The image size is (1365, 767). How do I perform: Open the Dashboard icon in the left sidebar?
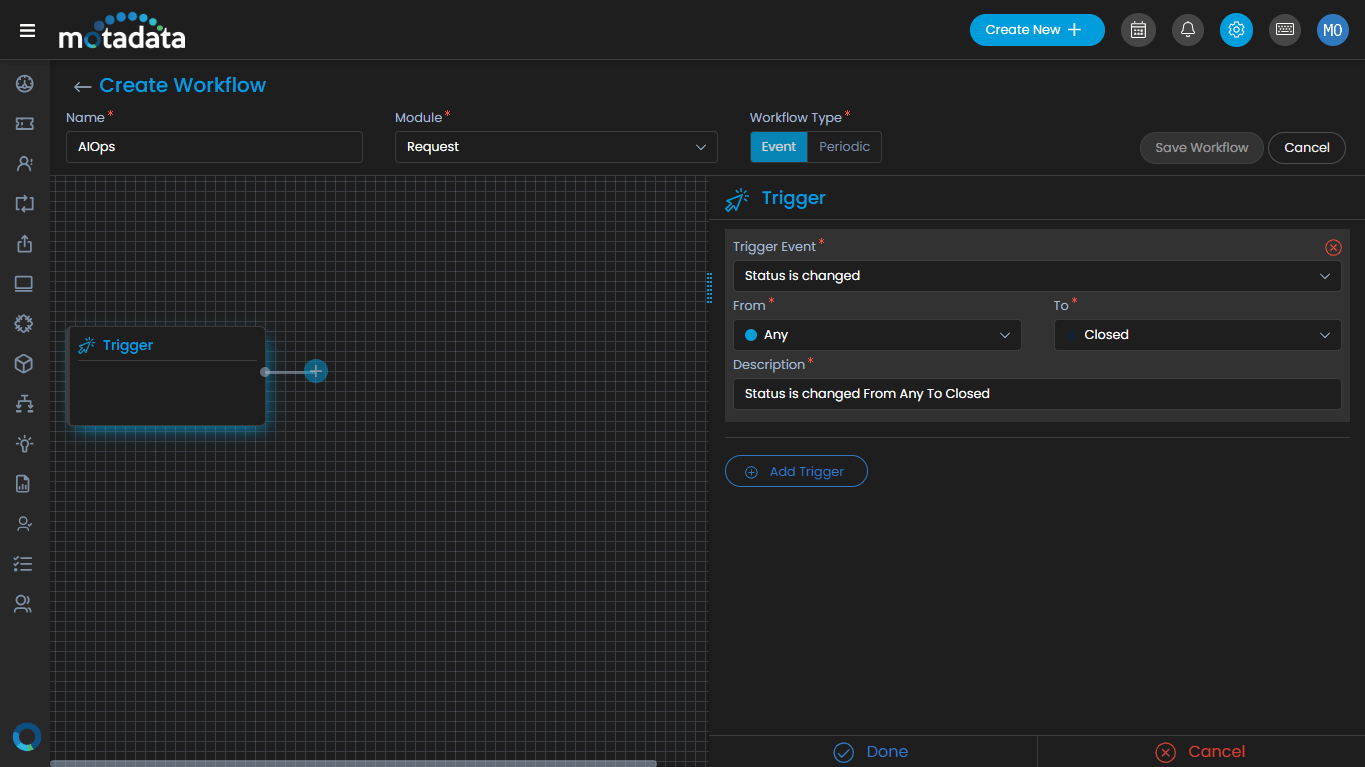pyautogui.click(x=25, y=83)
